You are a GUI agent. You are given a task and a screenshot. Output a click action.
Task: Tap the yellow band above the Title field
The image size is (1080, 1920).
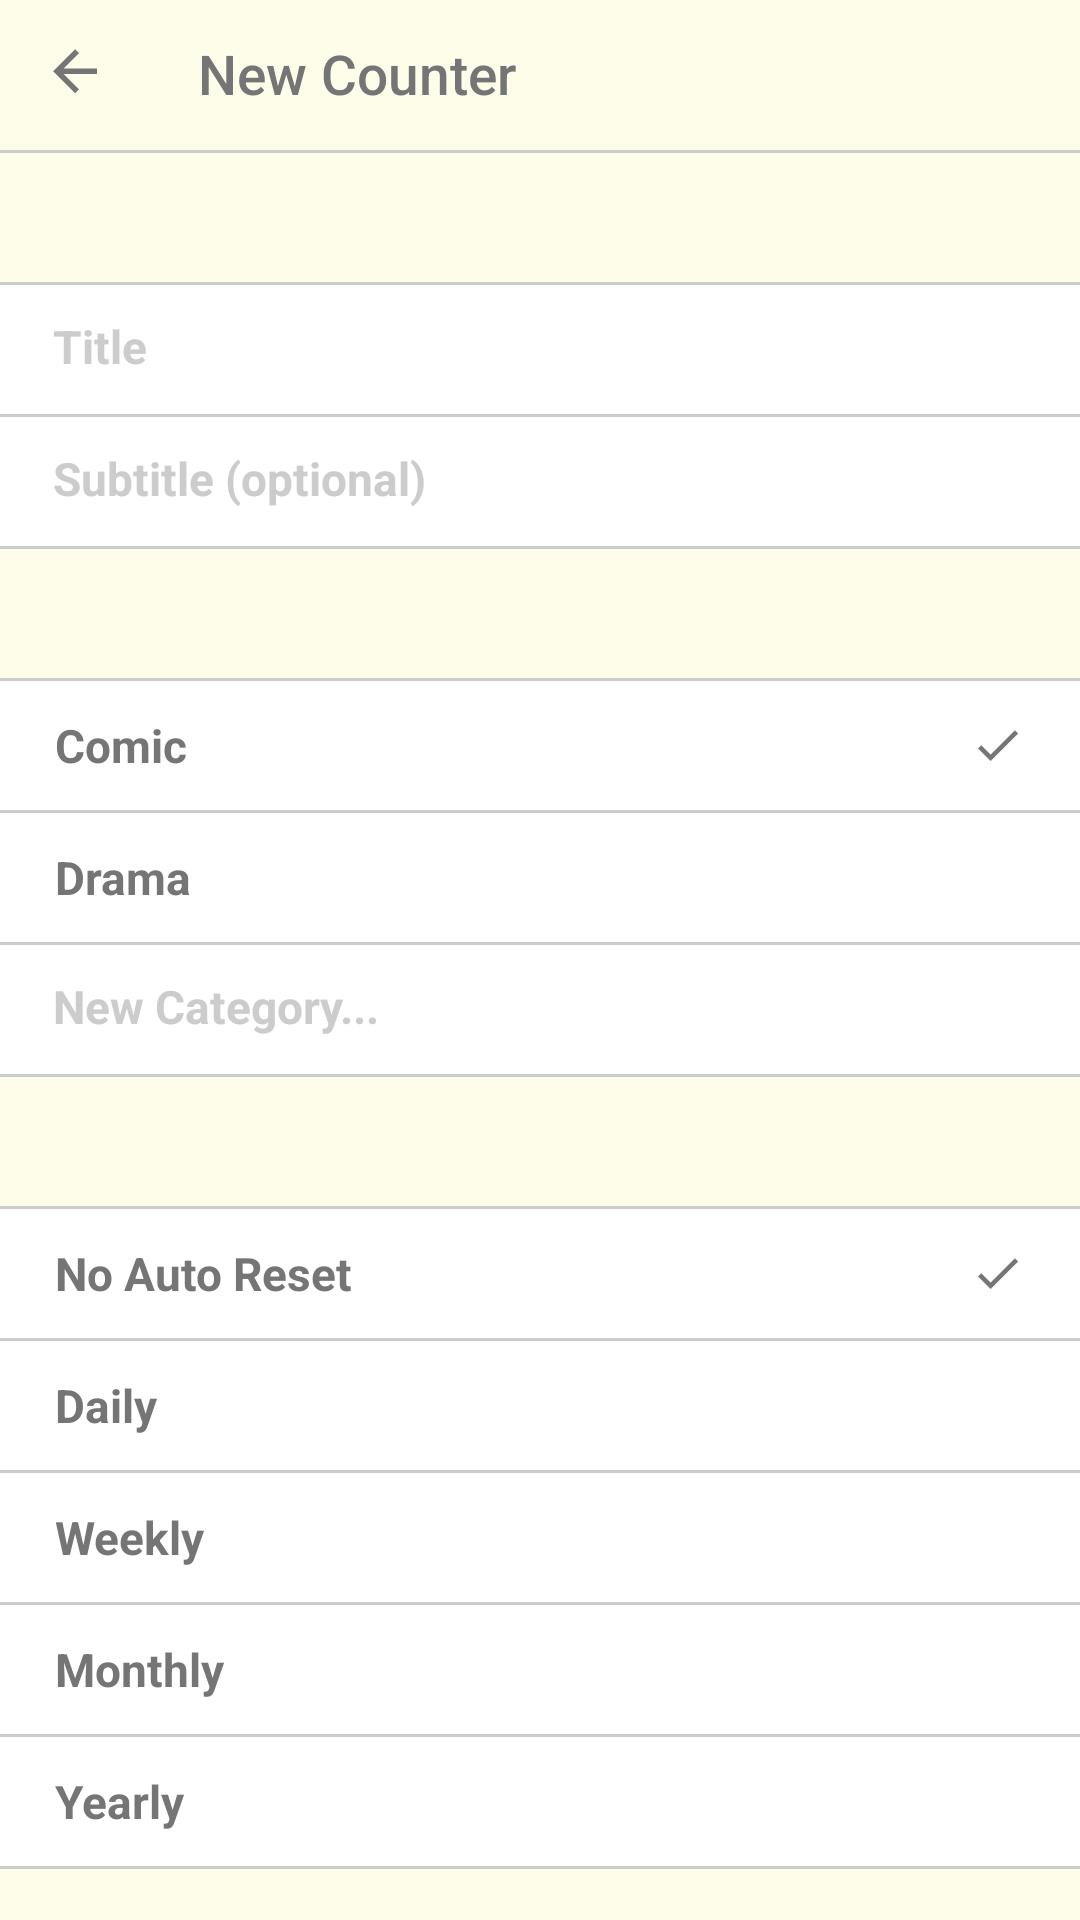pyautogui.click(x=540, y=218)
